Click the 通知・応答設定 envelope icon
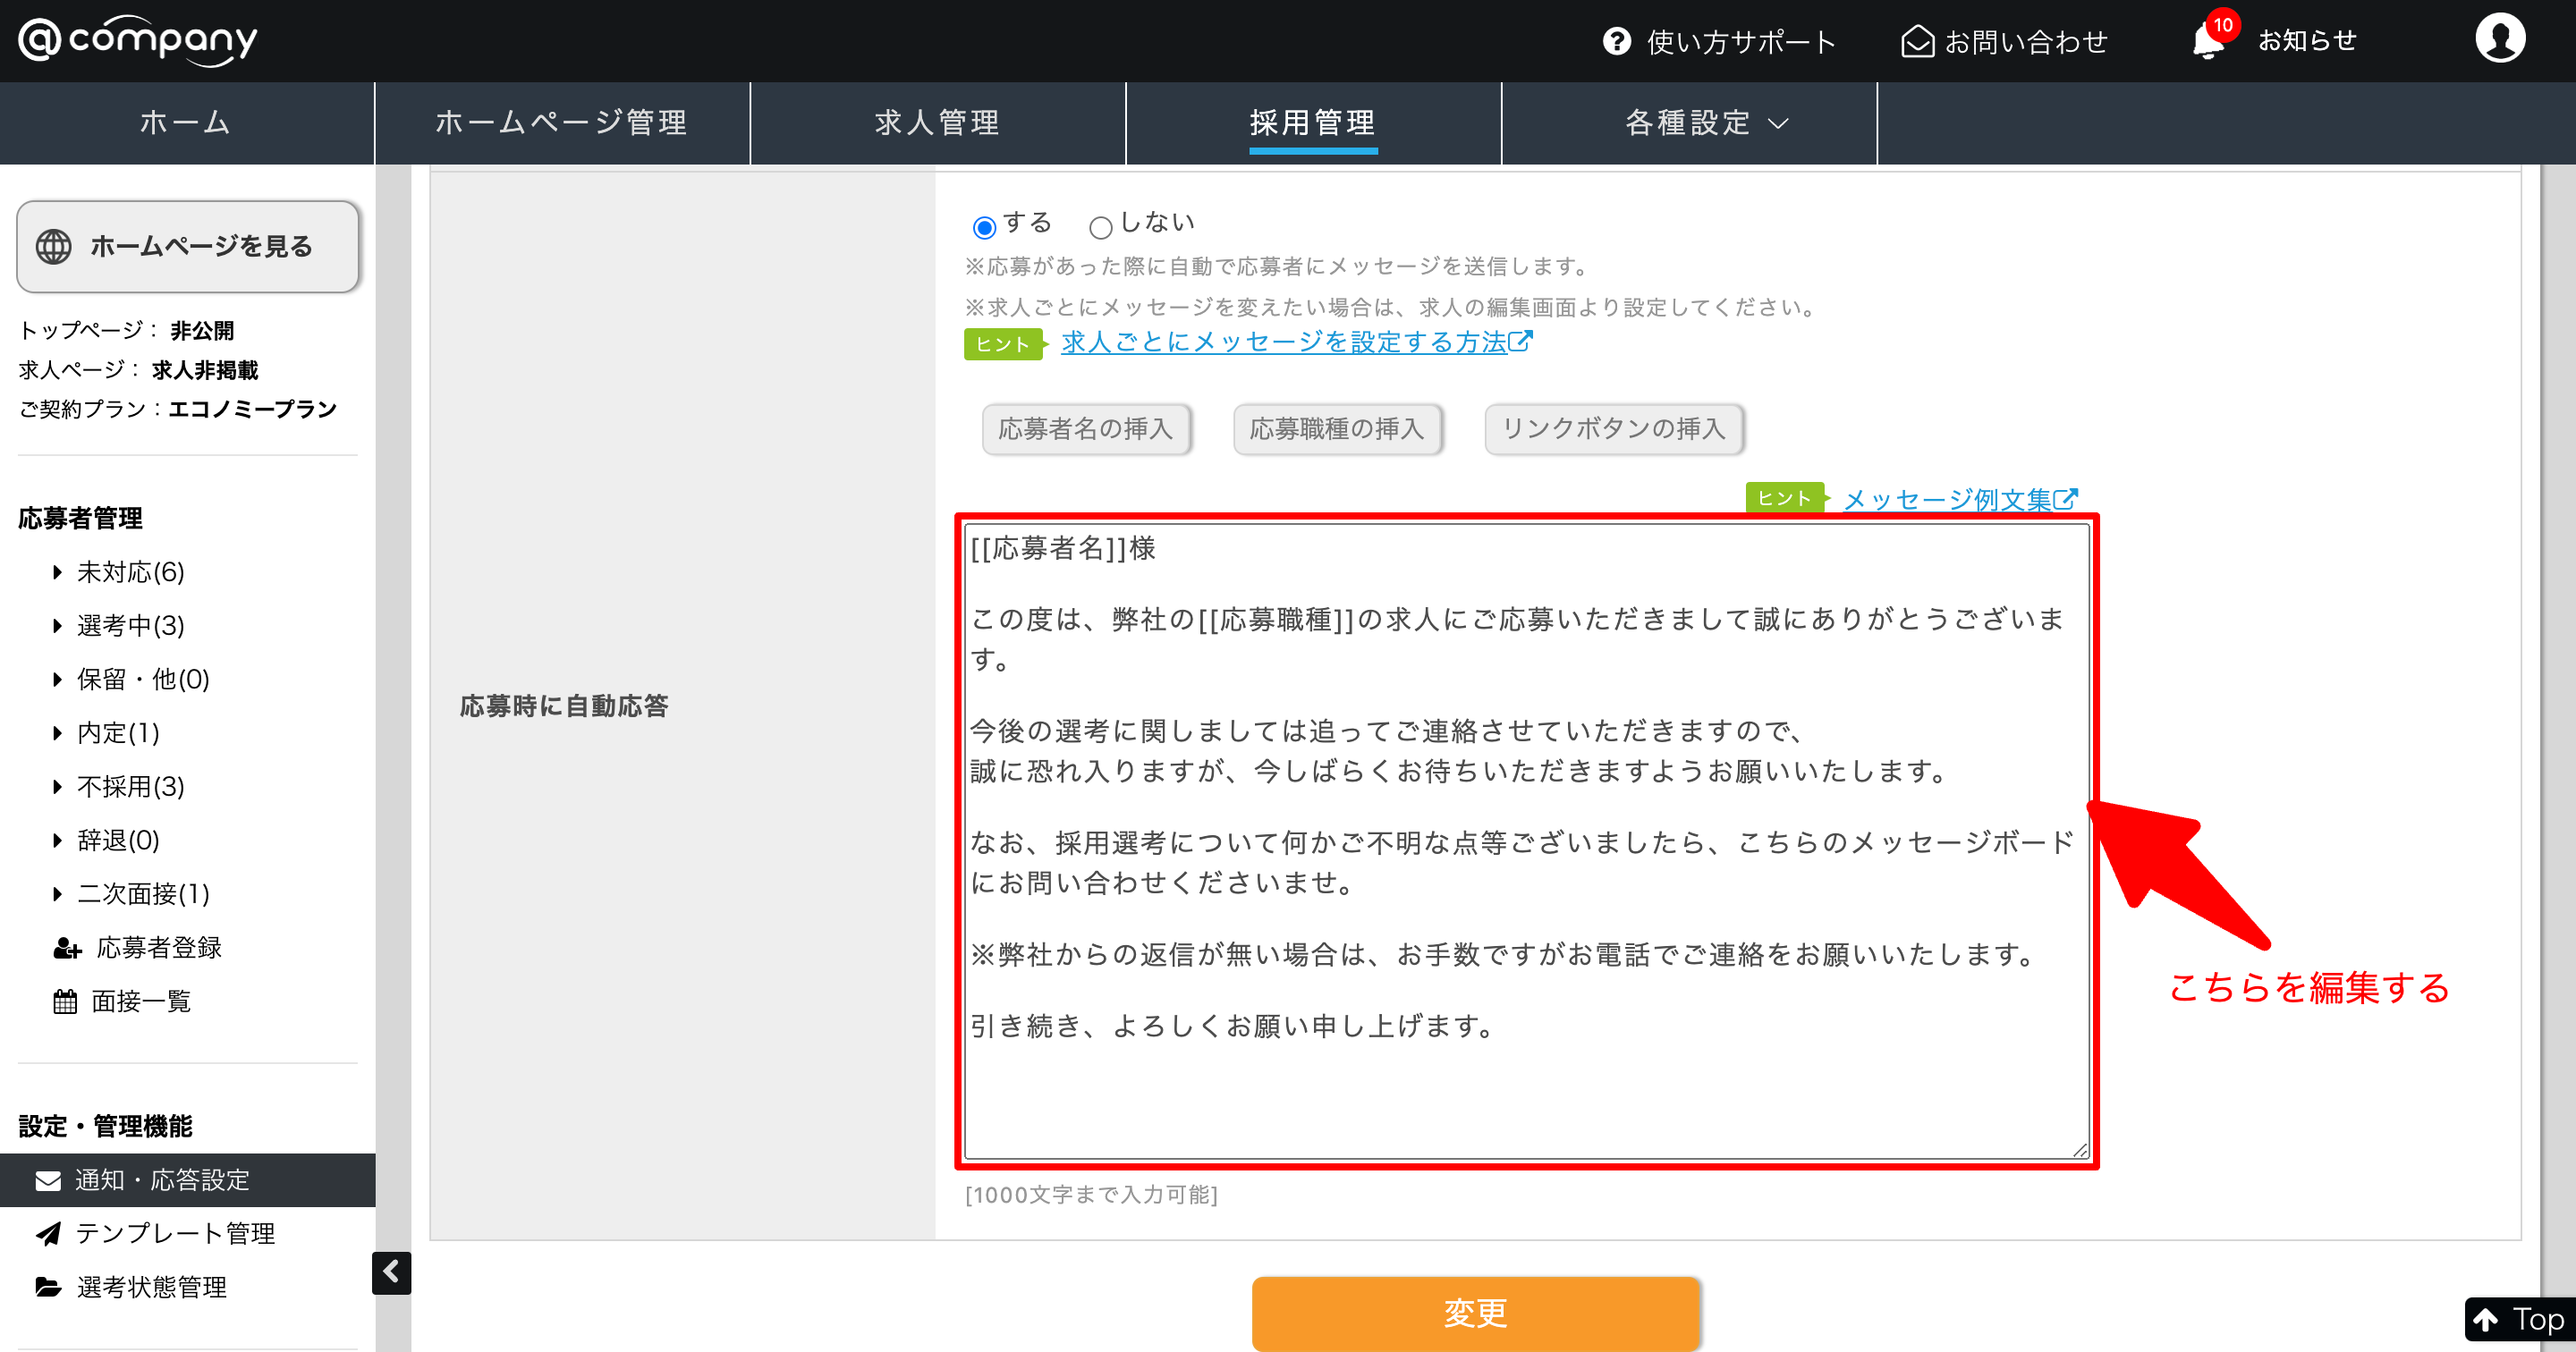 coord(47,1179)
